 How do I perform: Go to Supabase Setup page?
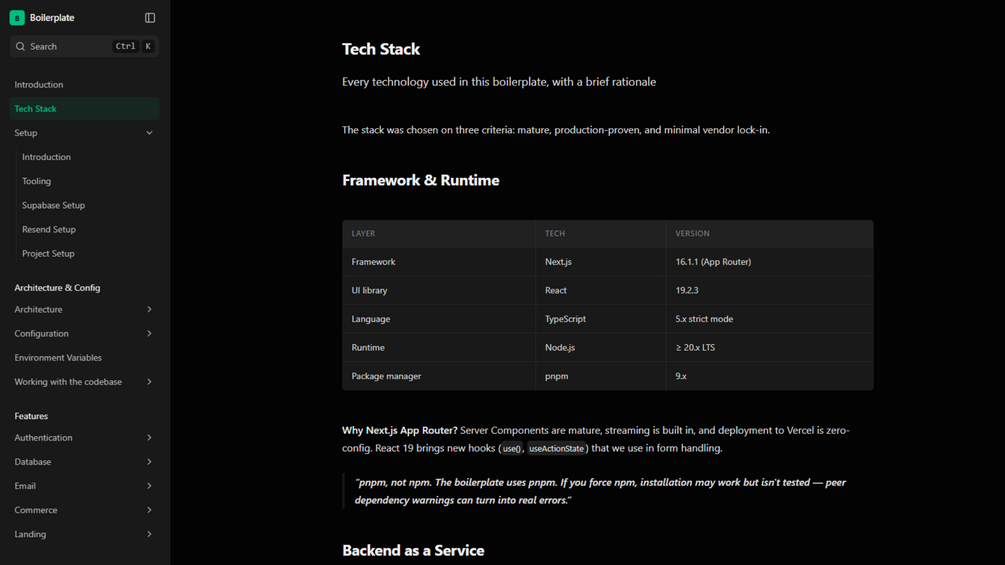[88, 205]
